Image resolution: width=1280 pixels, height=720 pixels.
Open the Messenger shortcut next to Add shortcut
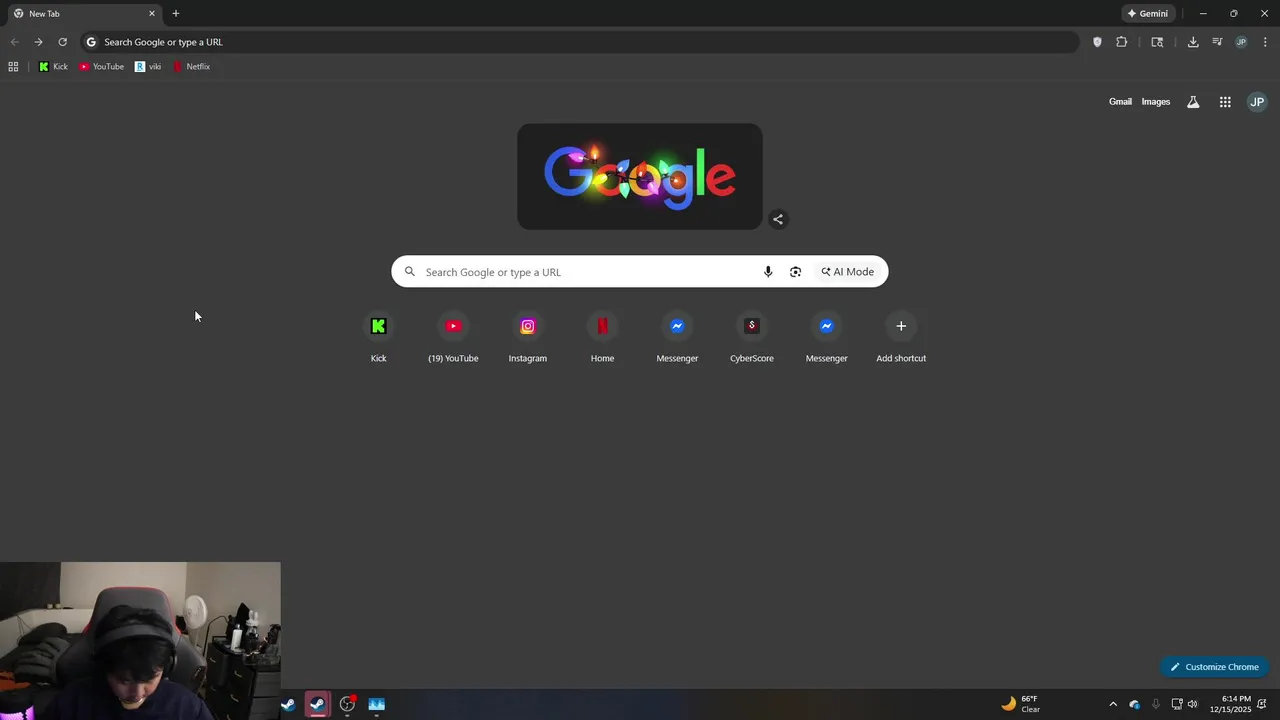click(826, 338)
